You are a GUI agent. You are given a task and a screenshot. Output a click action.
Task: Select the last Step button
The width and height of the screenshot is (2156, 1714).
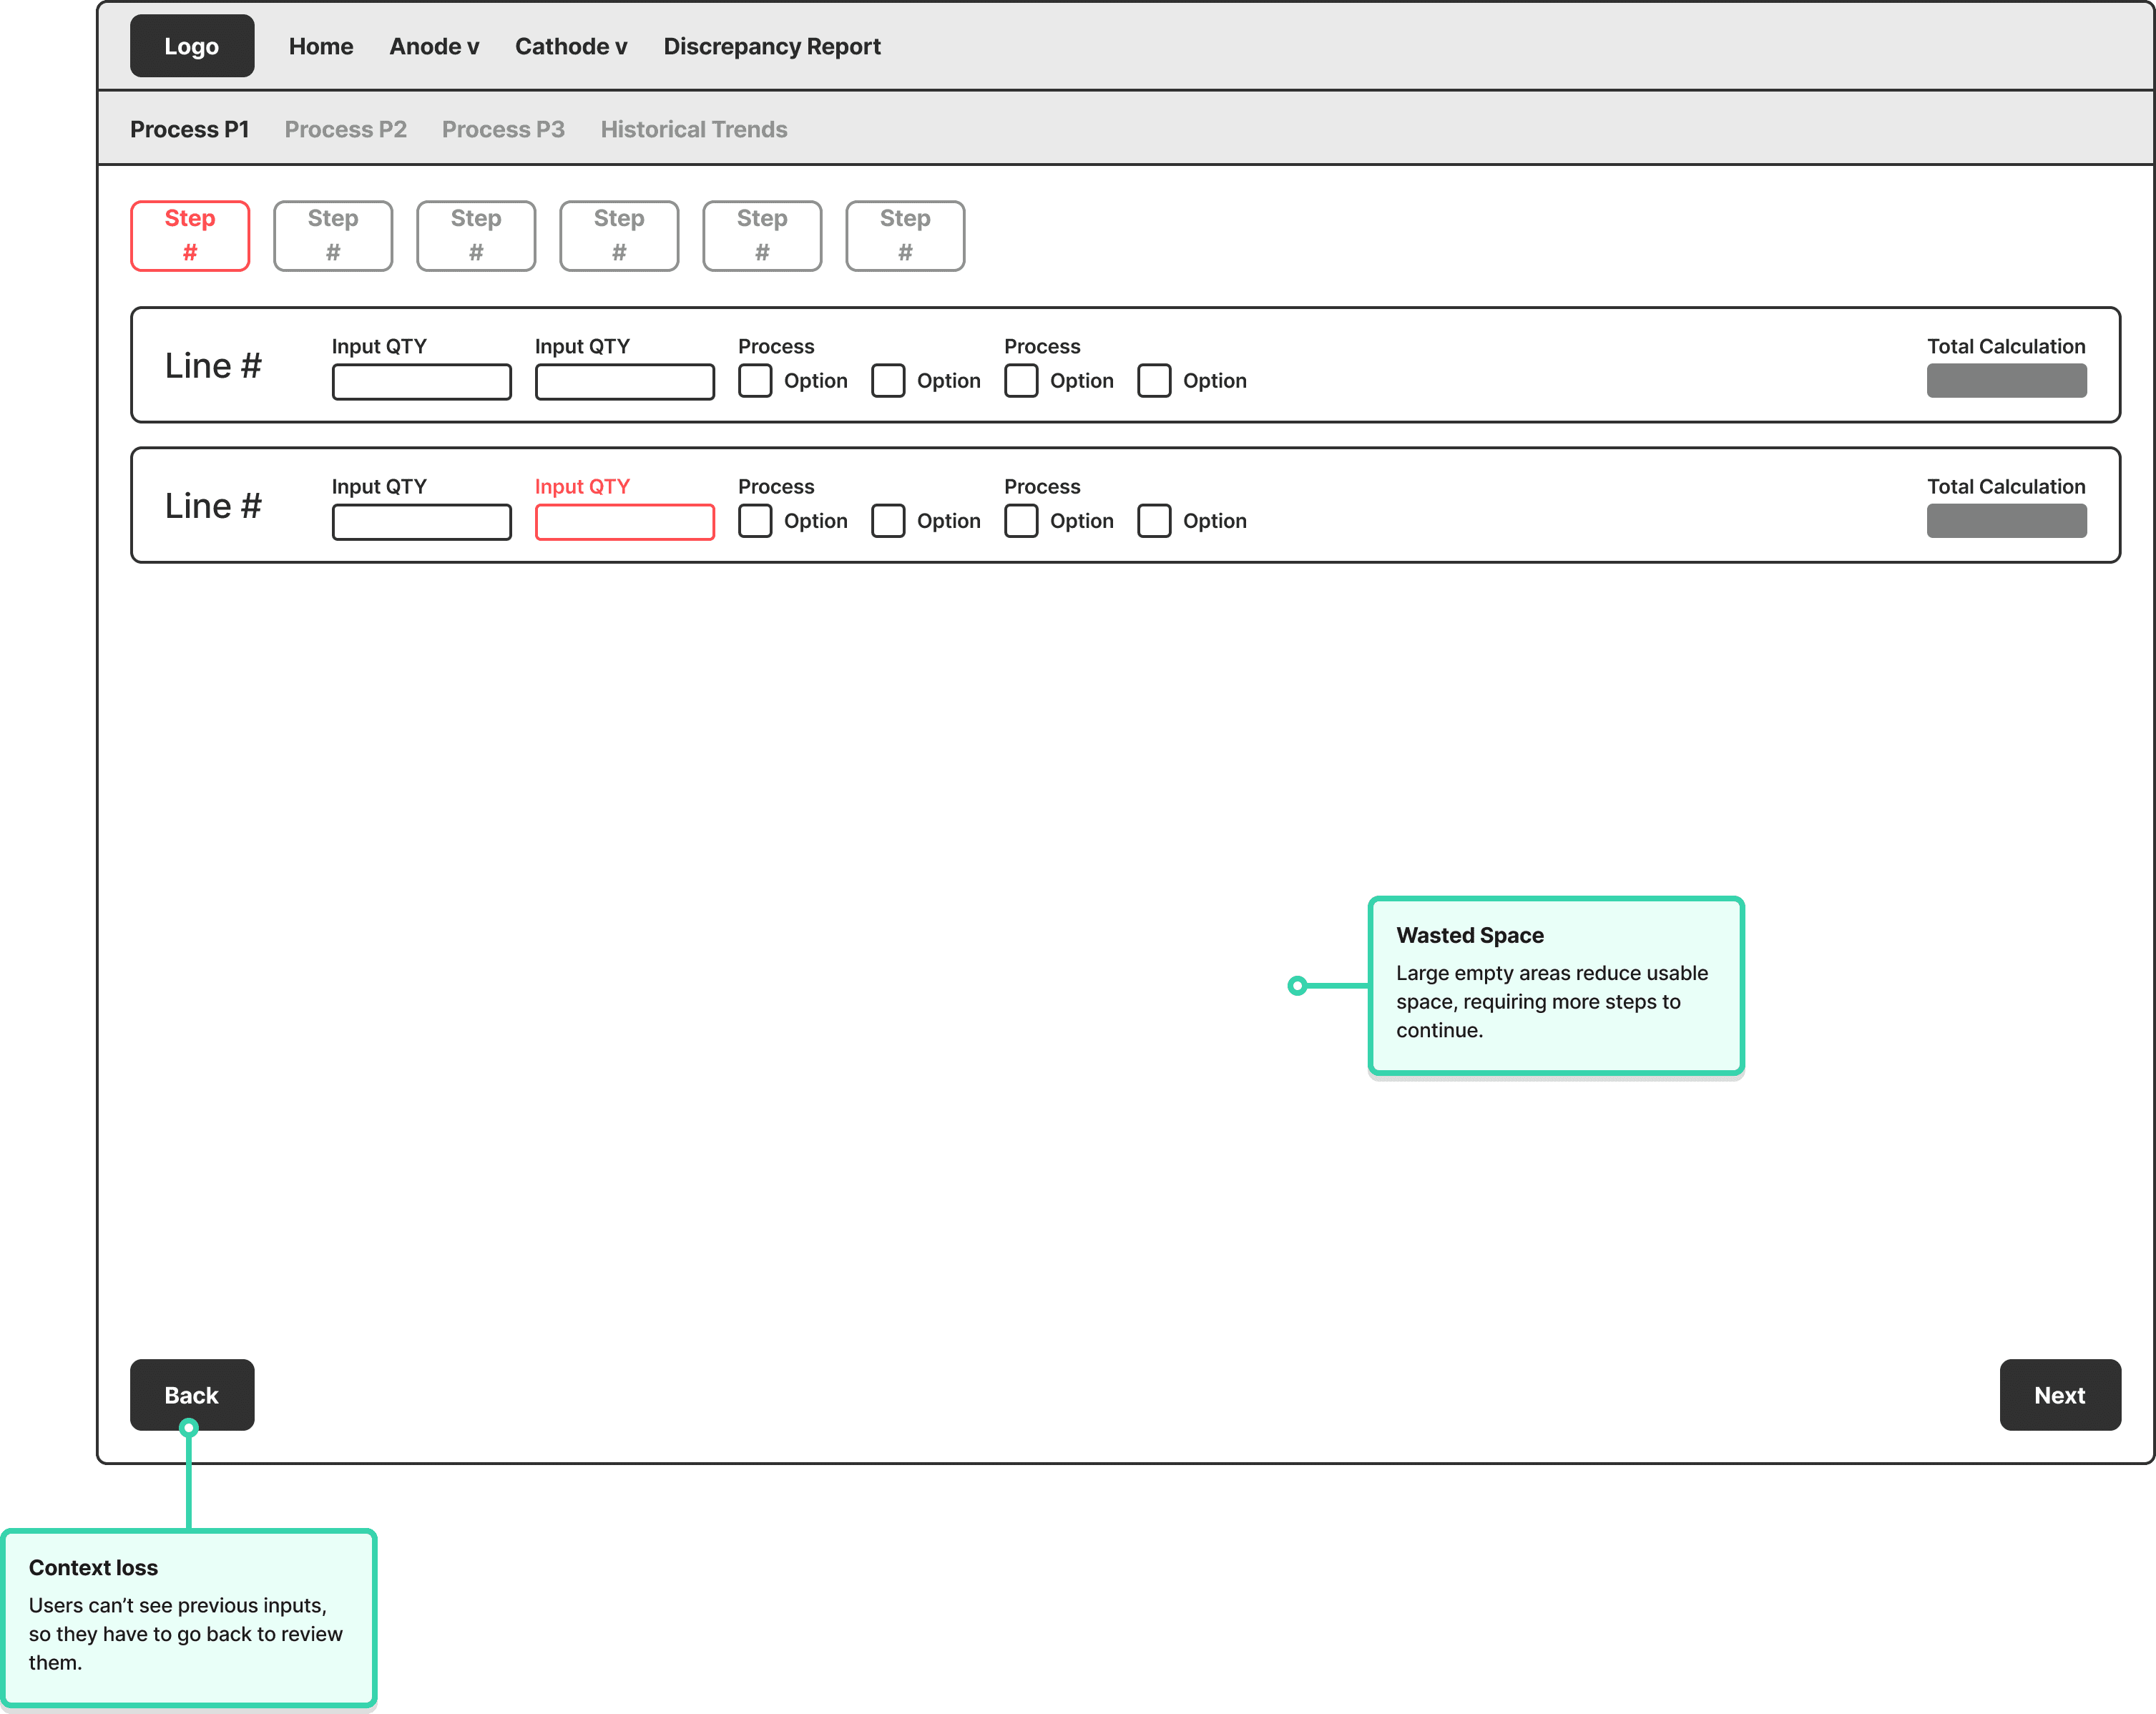tap(904, 236)
